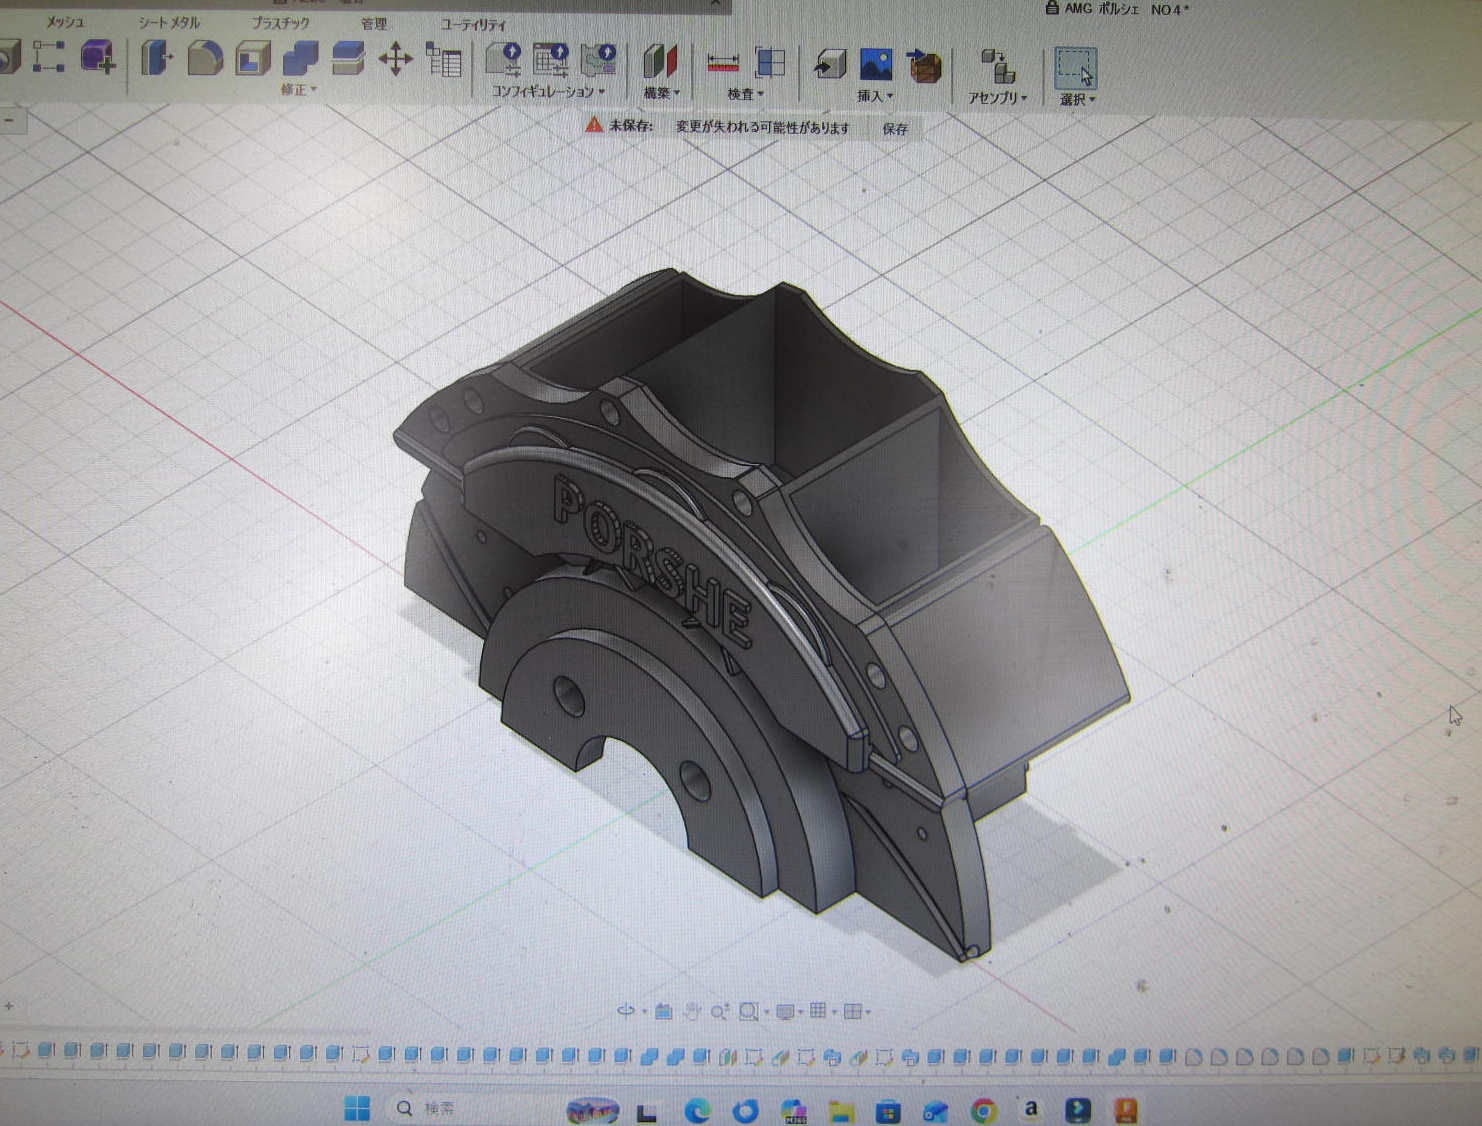Click the Look At navigation icon
This screenshot has width=1482, height=1126.
tap(663, 1012)
